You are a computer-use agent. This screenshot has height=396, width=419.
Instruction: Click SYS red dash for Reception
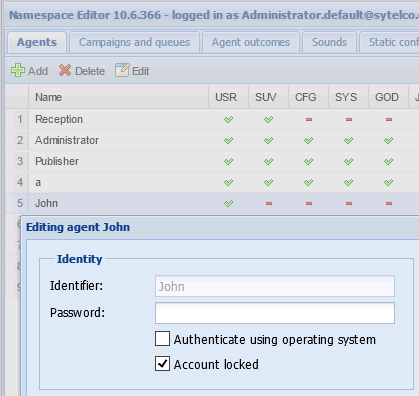(349, 119)
